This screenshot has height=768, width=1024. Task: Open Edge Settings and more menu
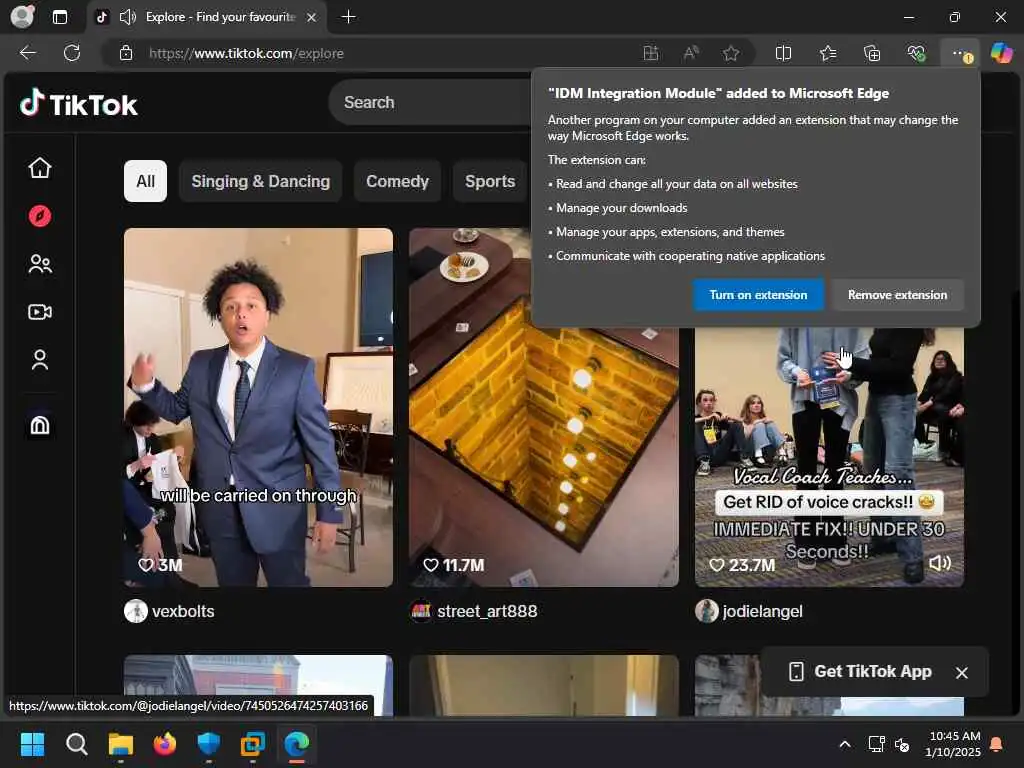[960, 53]
